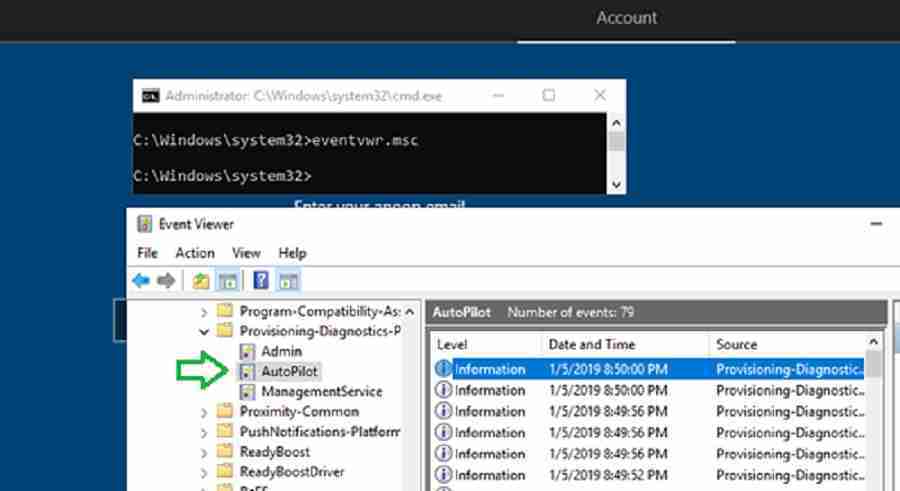The image size is (900, 491).
Task: Select the ManagementService log icon
Action: point(247,392)
